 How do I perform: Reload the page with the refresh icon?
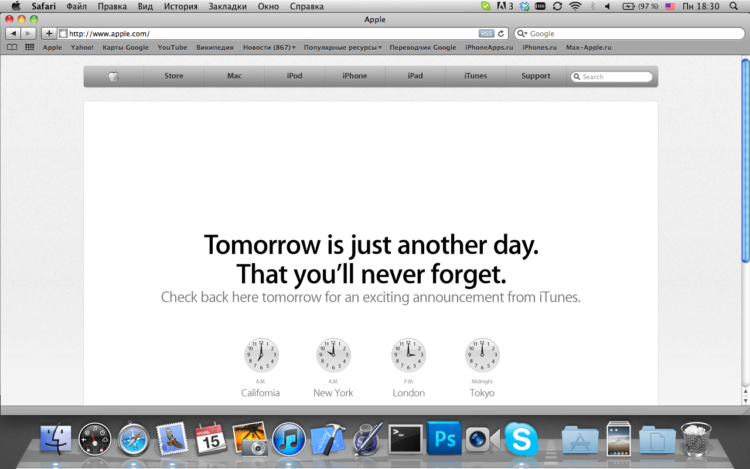501,33
